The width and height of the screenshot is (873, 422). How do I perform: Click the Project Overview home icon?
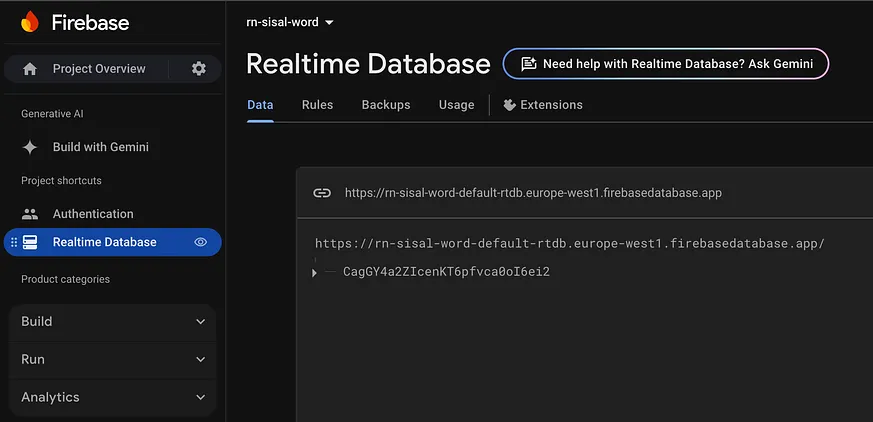pyautogui.click(x=30, y=69)
